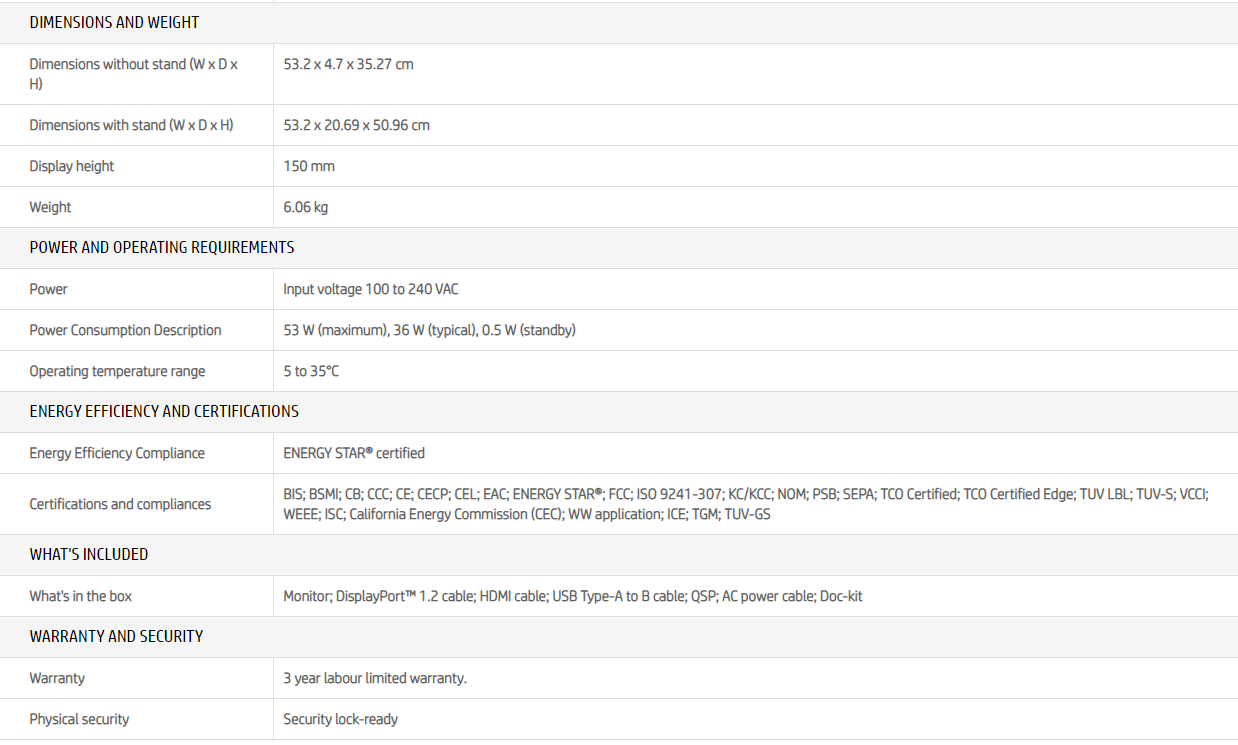Click the What's in the box contents list
1238x745 pixels.
pyautogui.click(x=572, y=596)
